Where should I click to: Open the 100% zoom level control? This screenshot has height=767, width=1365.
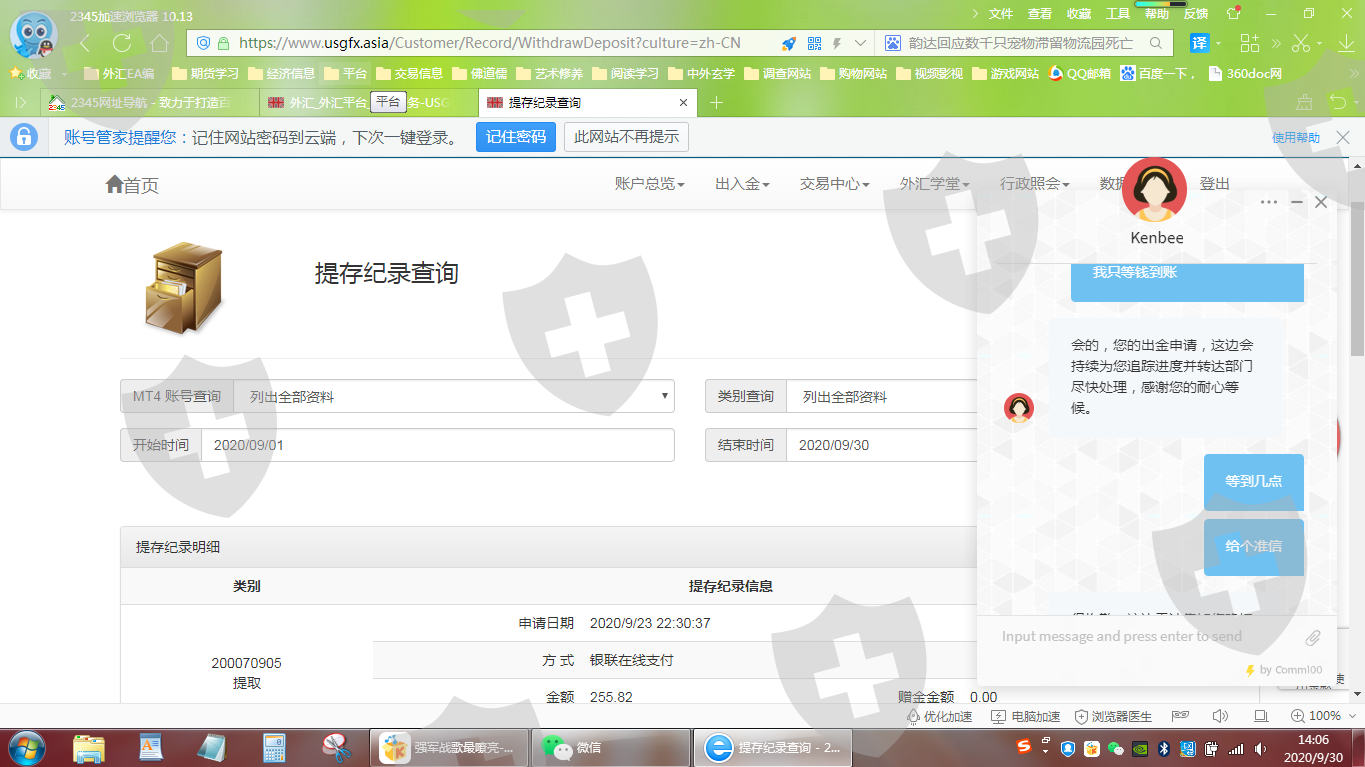click(1316, 717)
